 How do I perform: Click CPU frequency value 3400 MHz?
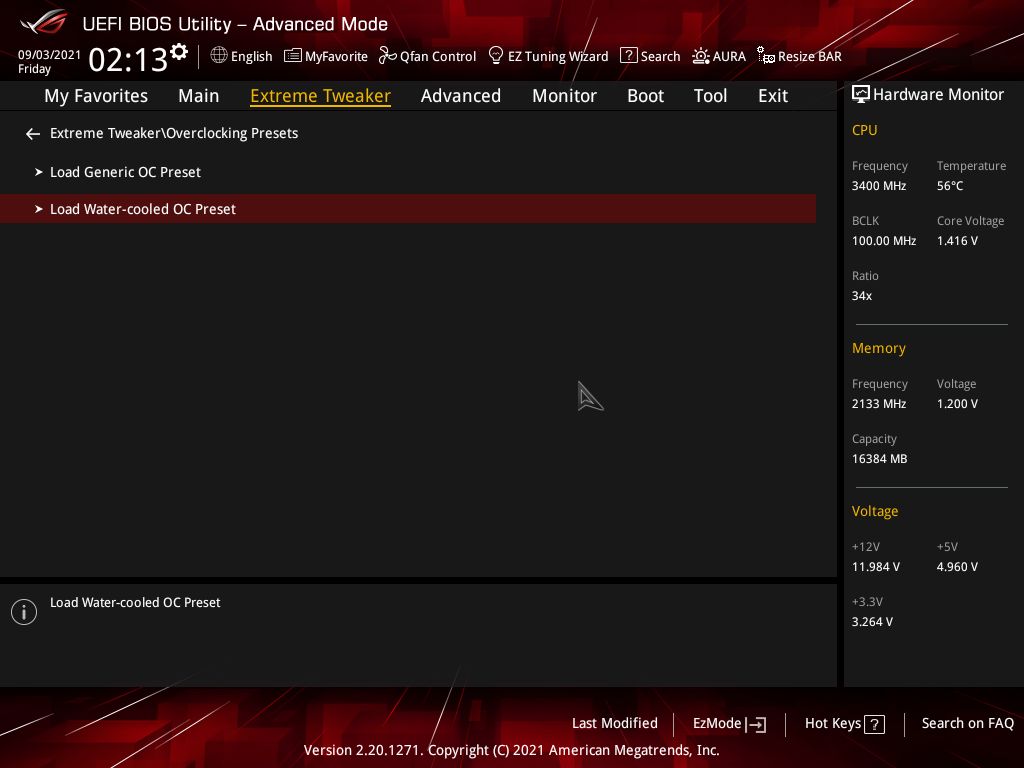pos(879,186)
